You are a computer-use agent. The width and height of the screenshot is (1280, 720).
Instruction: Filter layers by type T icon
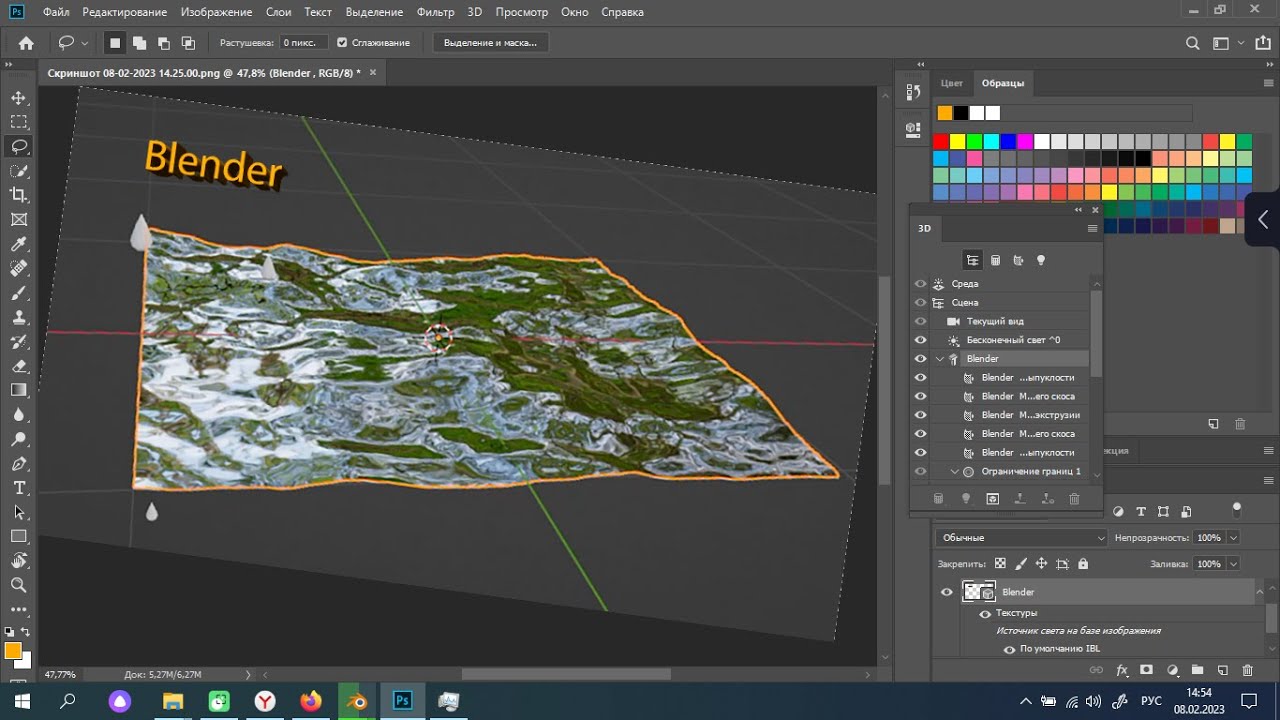click(x=1141, y=512)
